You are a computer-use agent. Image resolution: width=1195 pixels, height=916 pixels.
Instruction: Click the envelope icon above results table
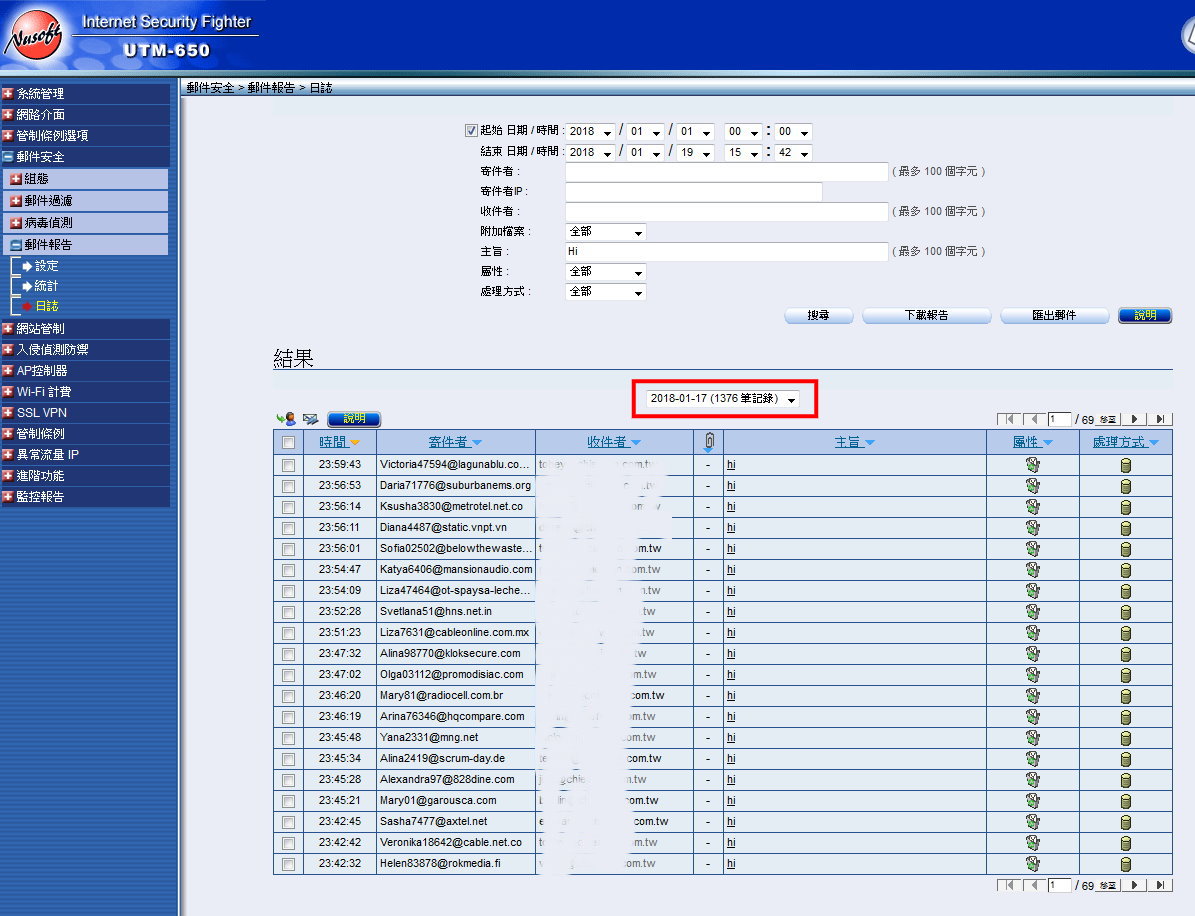(x=310, y=419)
